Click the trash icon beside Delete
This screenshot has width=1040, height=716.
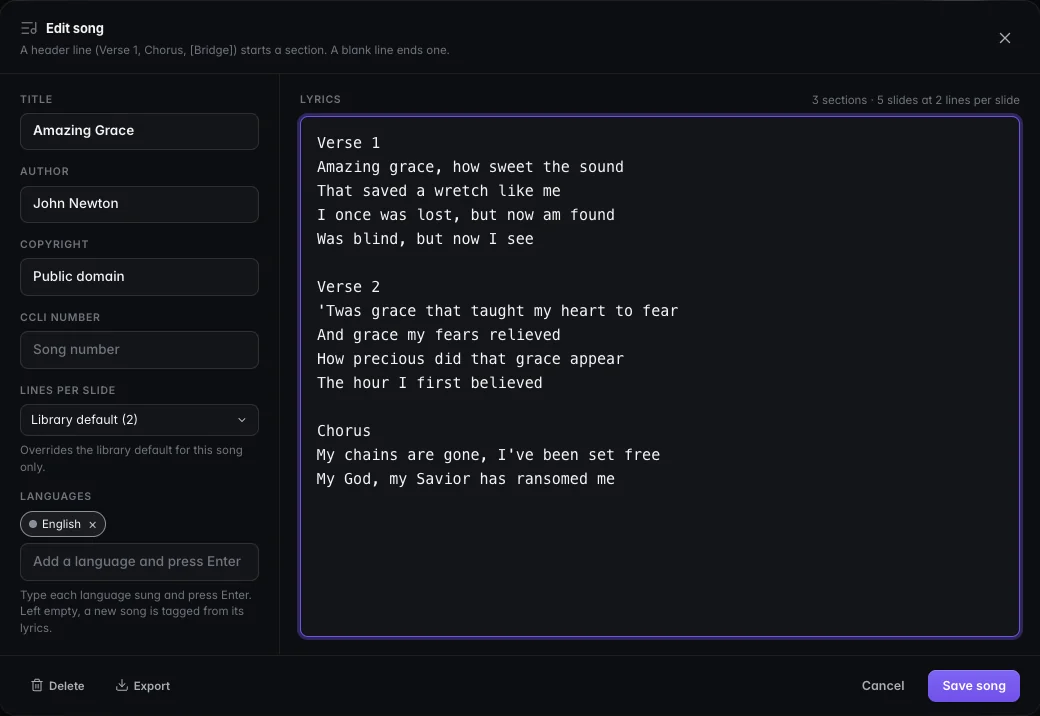pos(37,686)
